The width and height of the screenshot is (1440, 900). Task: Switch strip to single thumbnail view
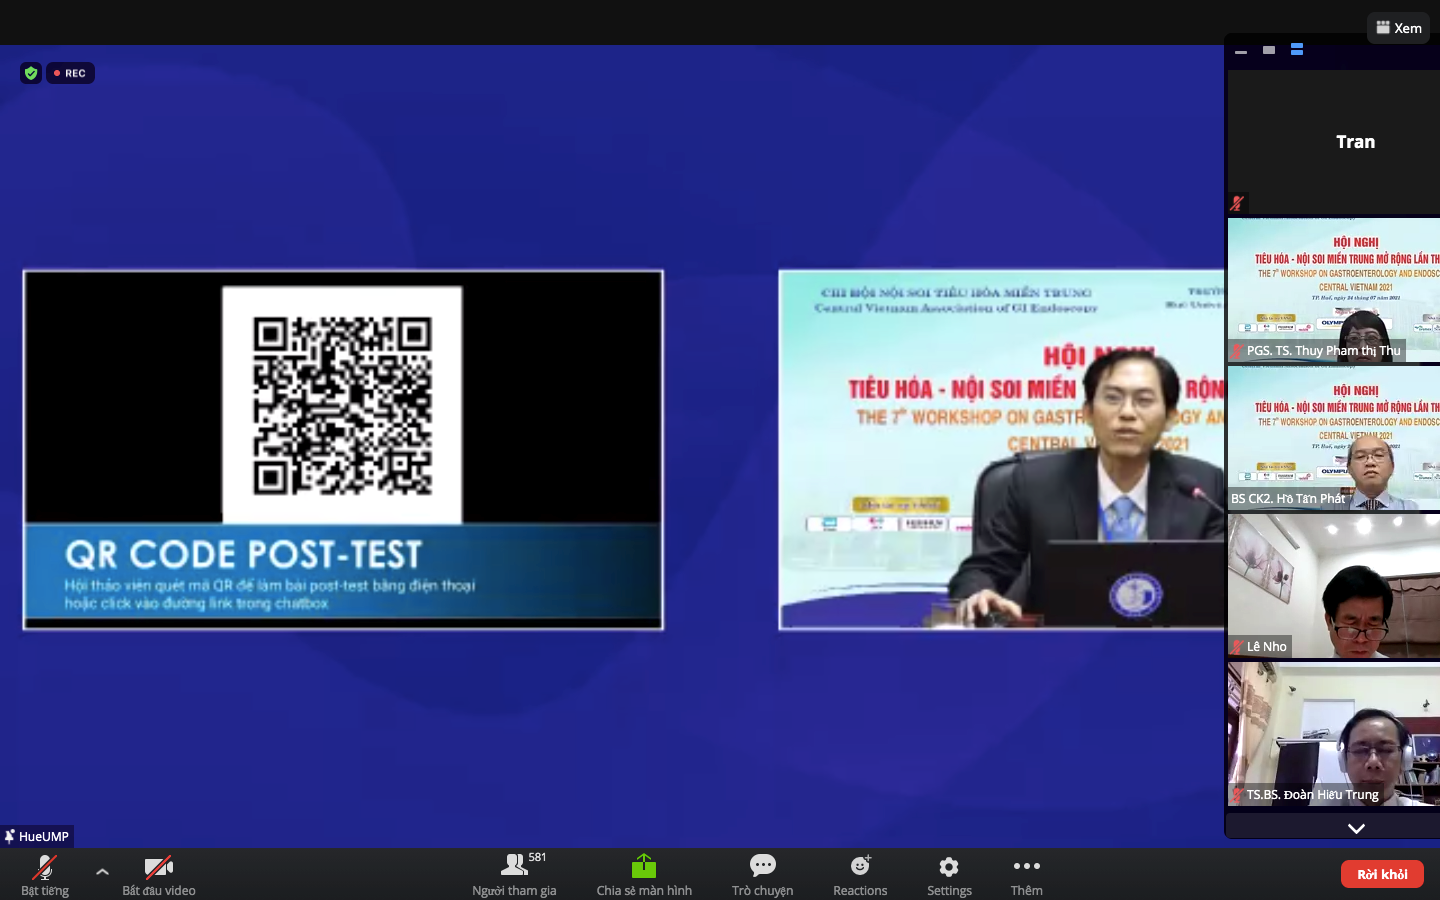pyautogui.click(x=1269, y=50)
